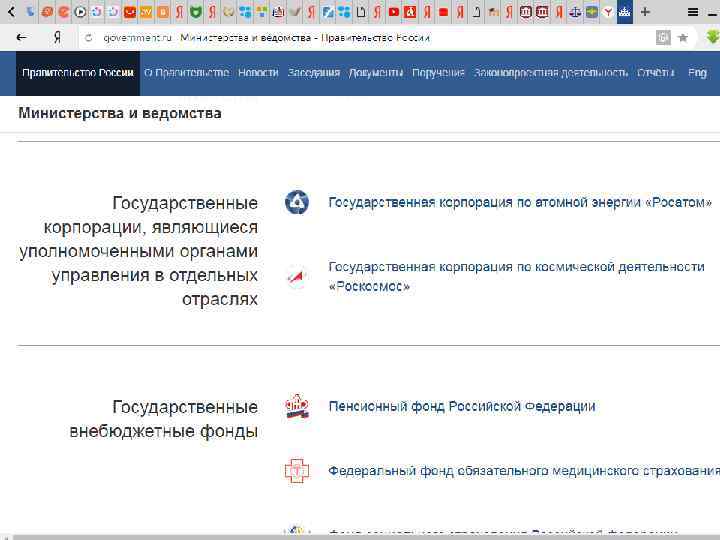The height and width of the screenshot is (540, 720).
Task: Open the «О Правительстве» menu item
Action: pyautogui.click(x=186, y=73)
